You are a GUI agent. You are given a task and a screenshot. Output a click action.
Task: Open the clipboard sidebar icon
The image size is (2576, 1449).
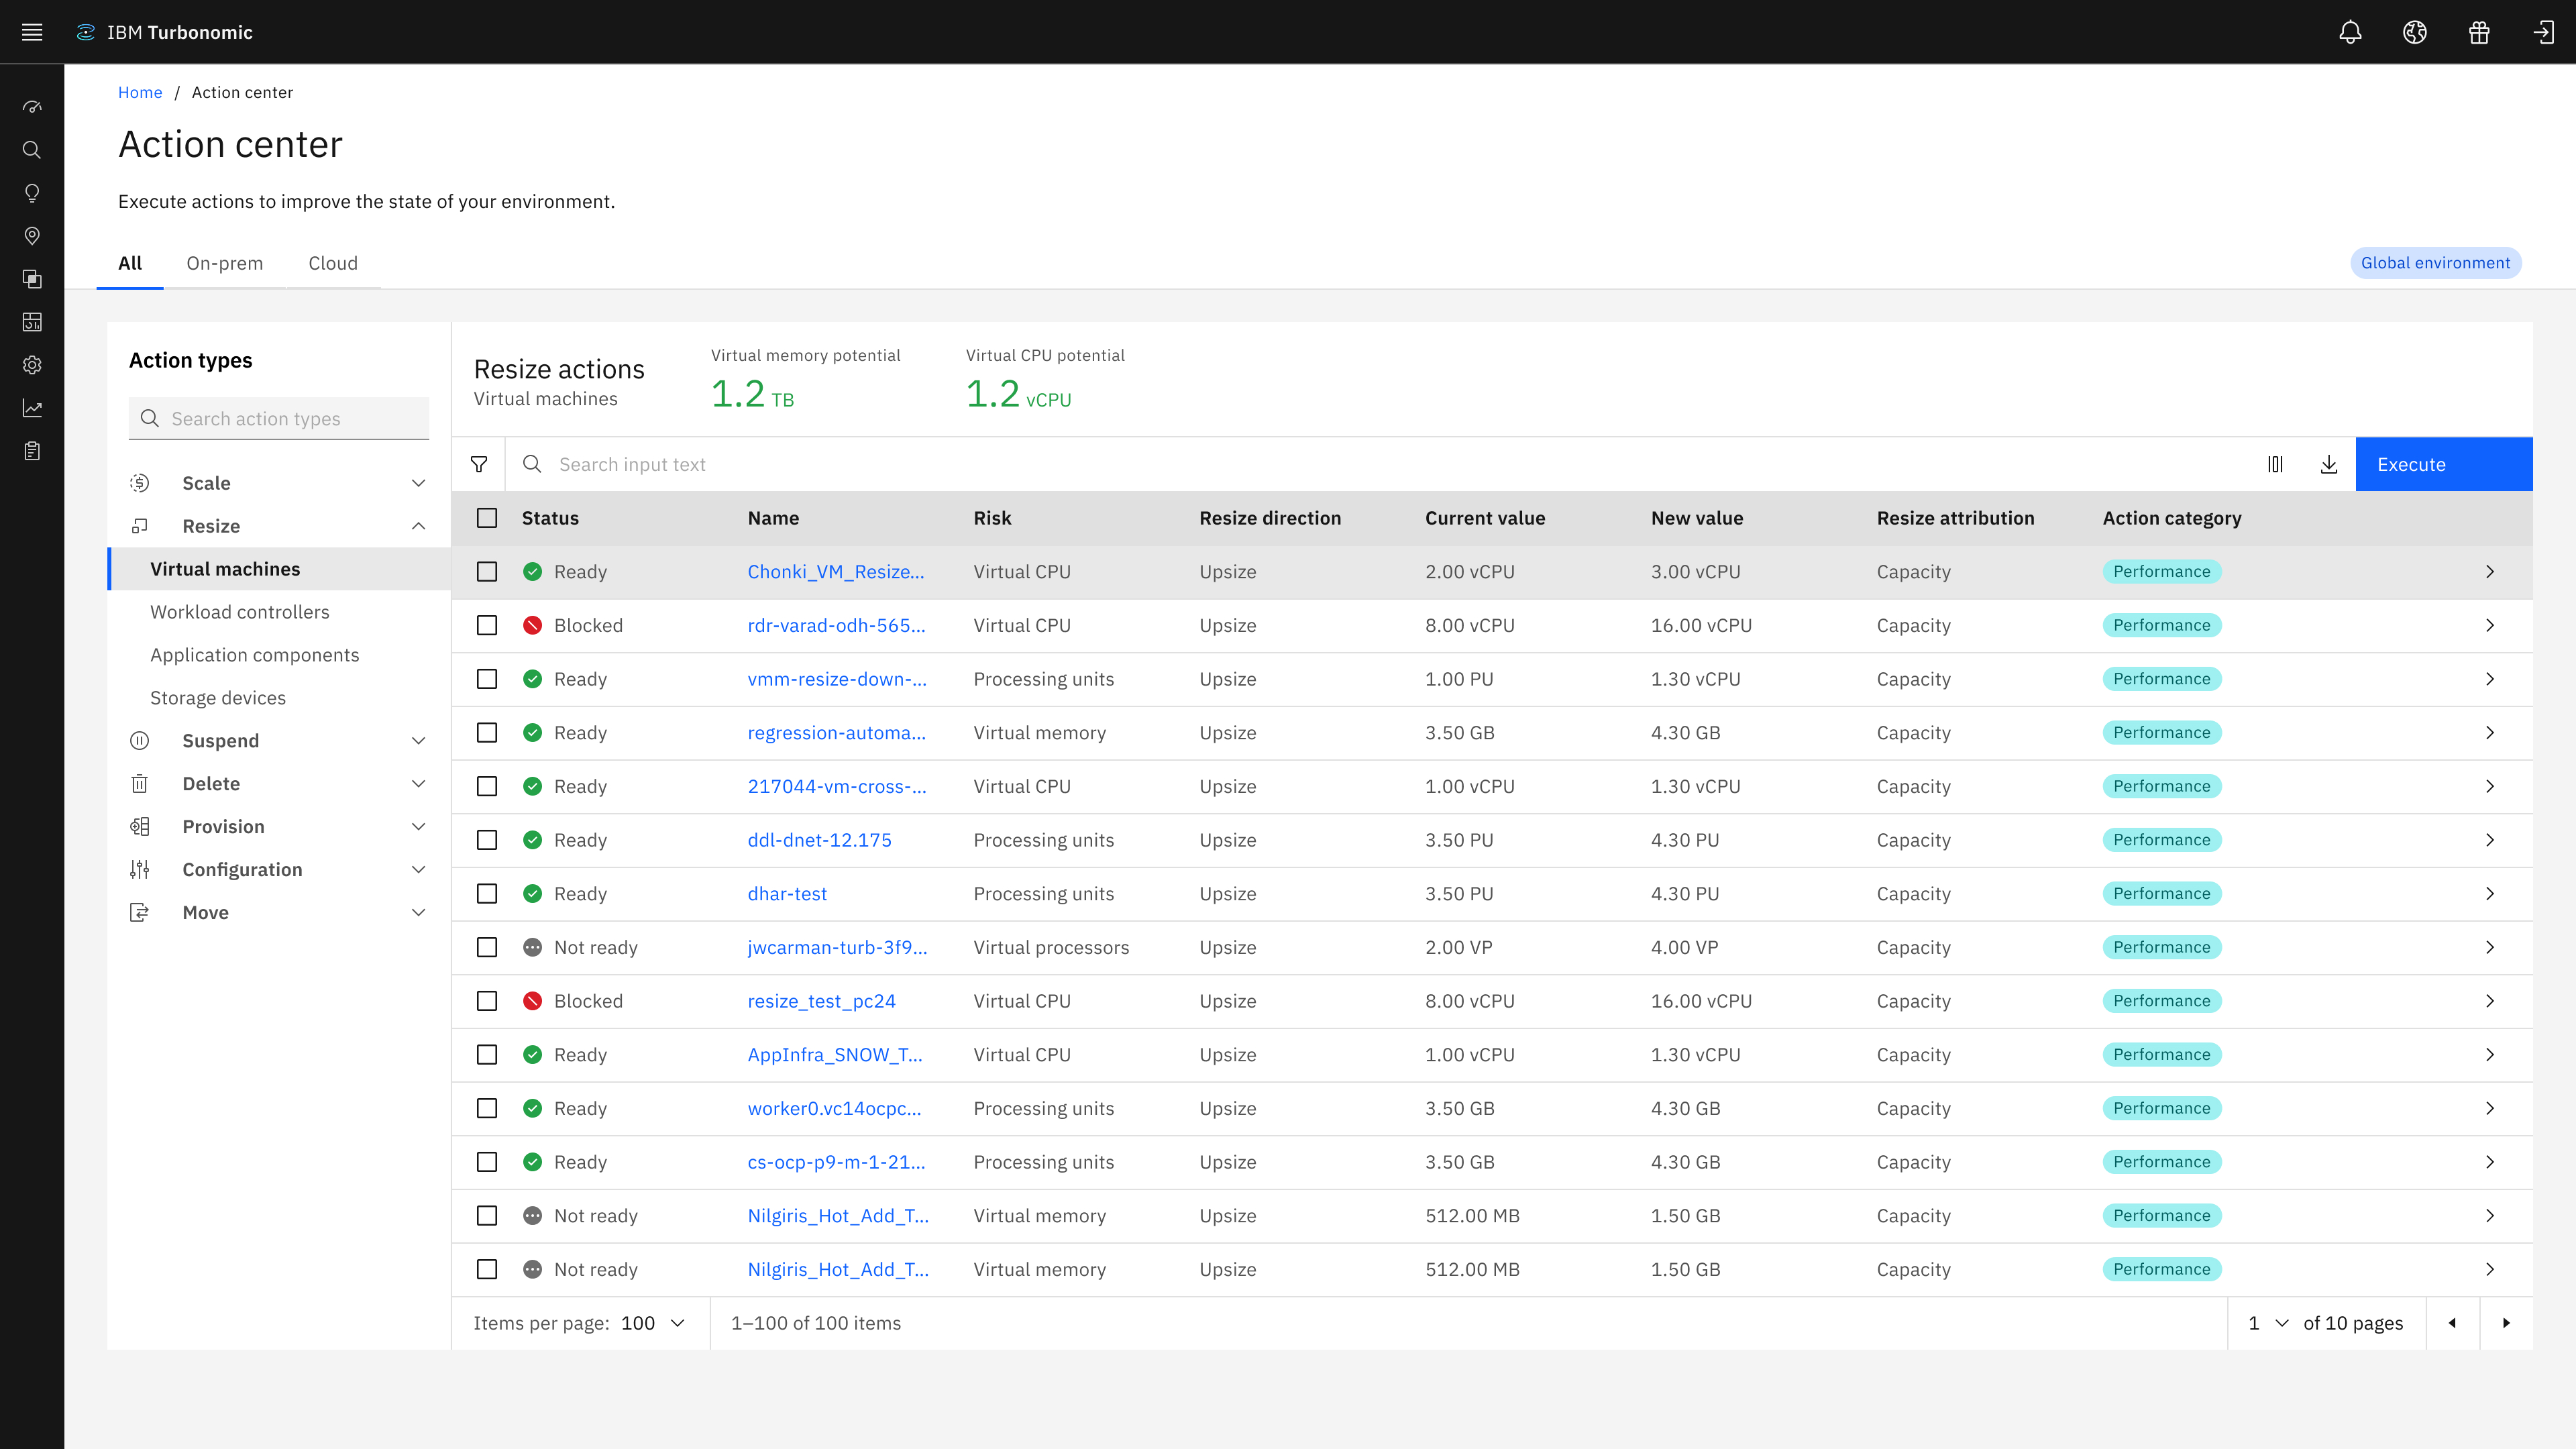[32, 451]
